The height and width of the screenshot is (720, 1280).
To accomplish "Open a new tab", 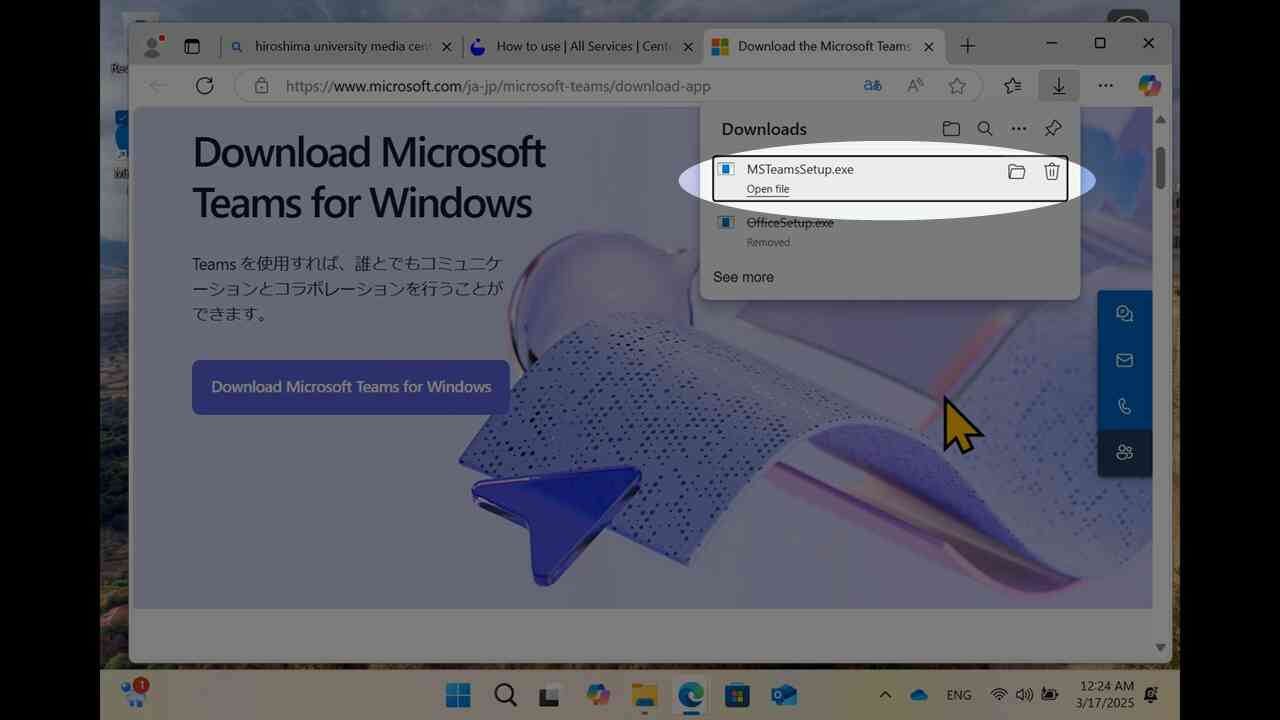I will (x=967, y=46).
